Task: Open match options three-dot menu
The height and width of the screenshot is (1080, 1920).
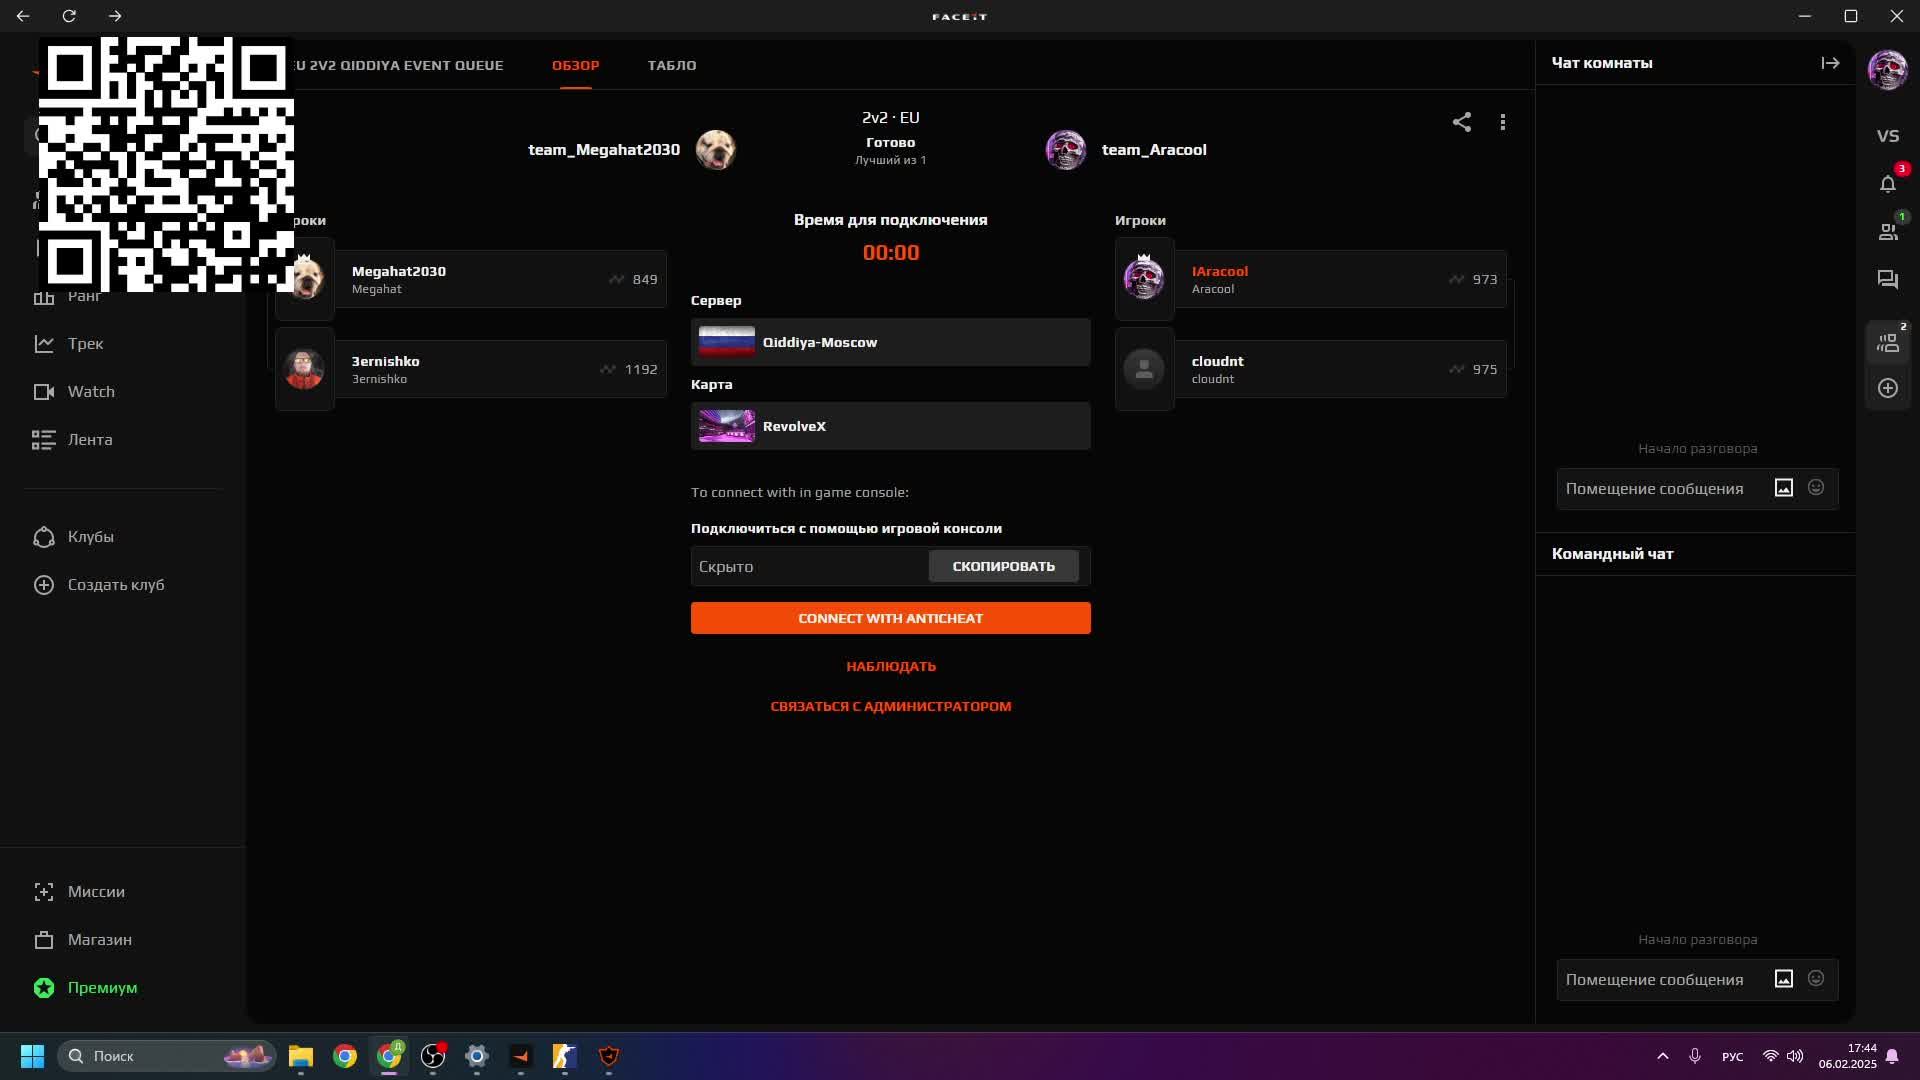Action: (1502, 122)
